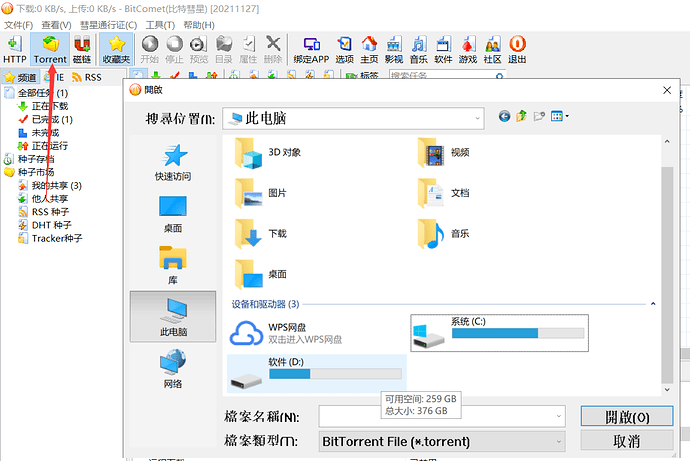Click the start (开始) toolbar icon

(150, 49)
